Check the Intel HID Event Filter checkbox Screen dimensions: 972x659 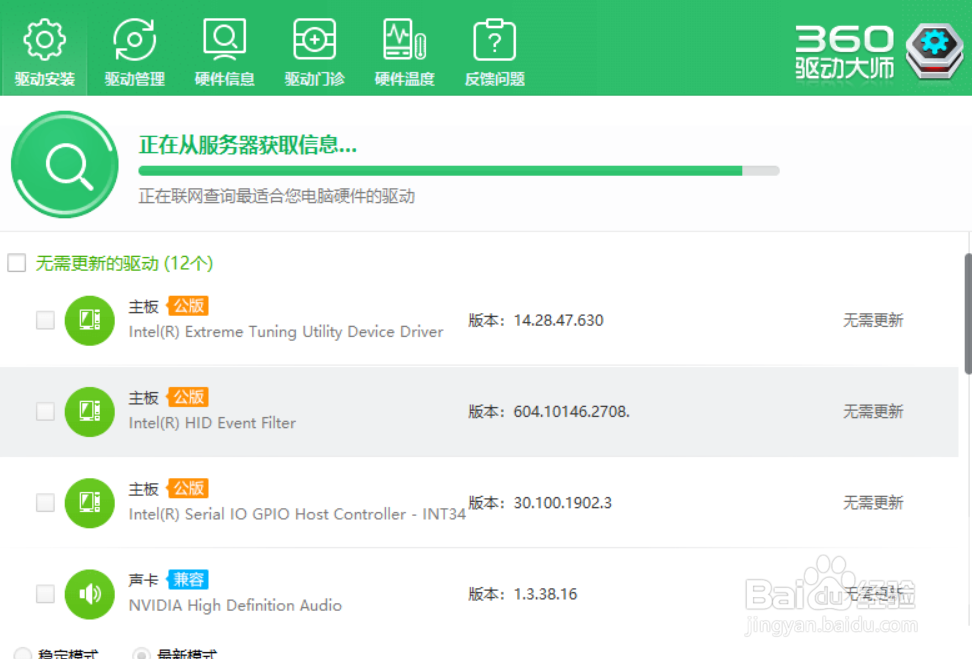click(x=45, y=411)
